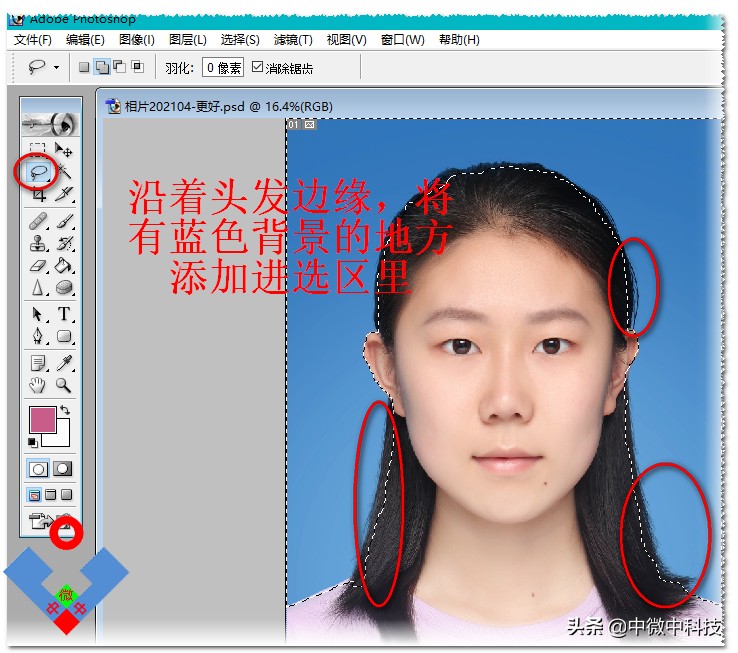Choose Add to Selection mode

point(102,67)
